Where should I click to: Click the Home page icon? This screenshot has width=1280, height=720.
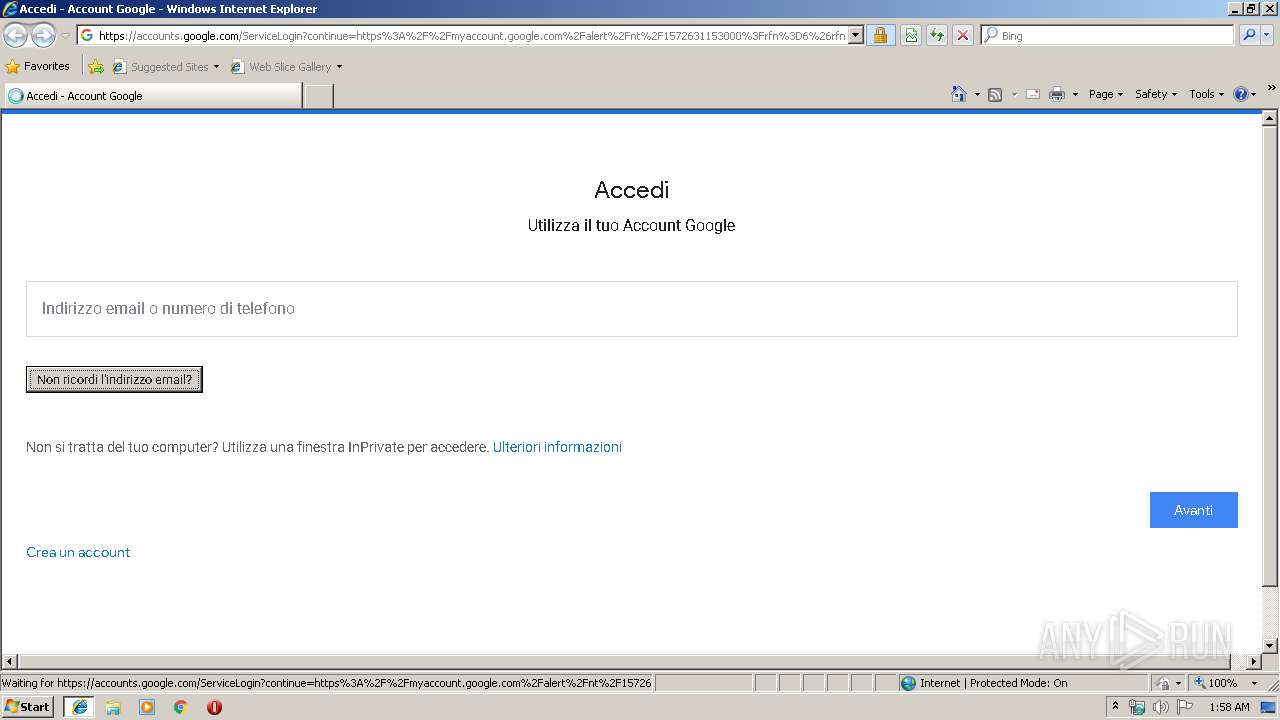pyautogui.click(x=959, y=94)
